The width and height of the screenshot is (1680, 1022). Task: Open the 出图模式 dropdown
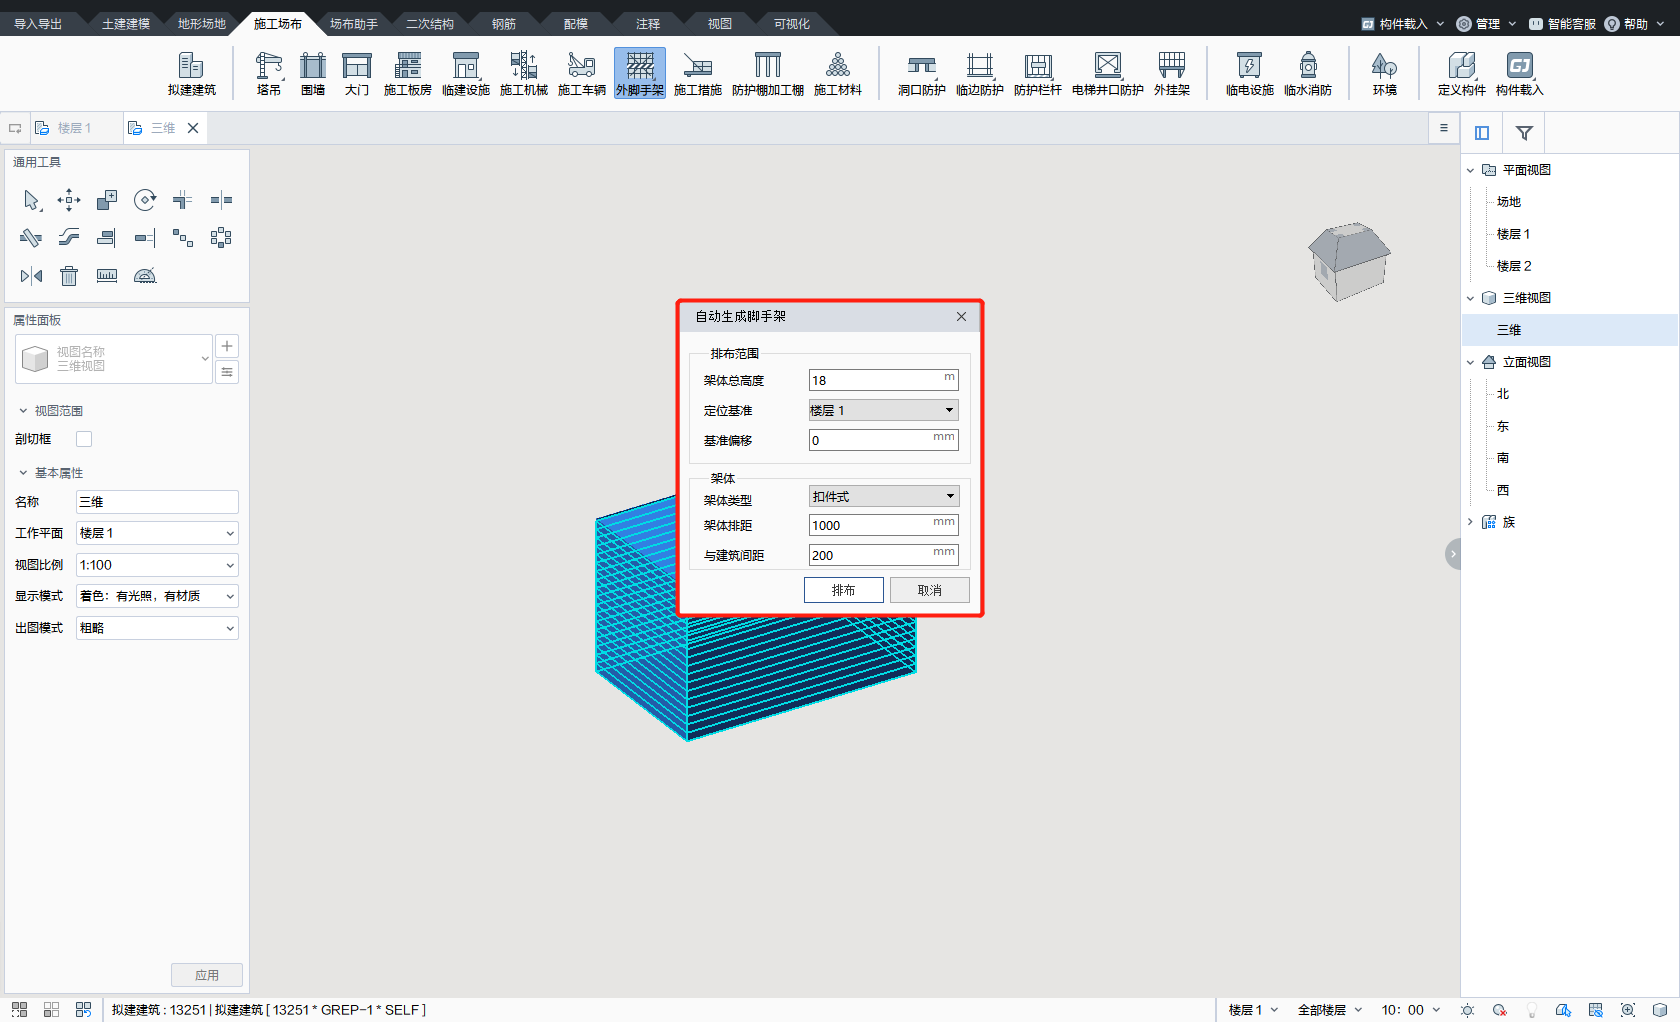tap(157, 628)
